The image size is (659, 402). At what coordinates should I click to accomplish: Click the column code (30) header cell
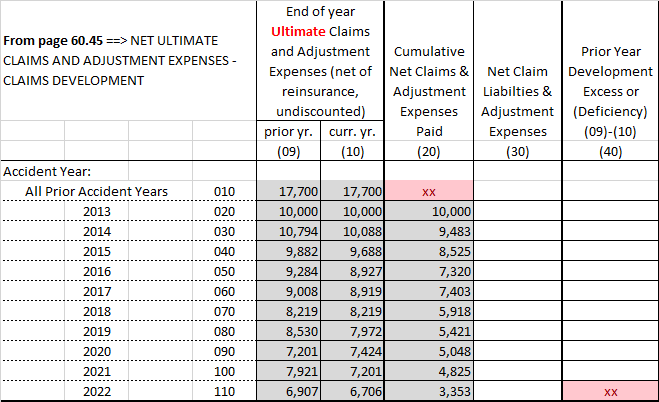point(517,151)
